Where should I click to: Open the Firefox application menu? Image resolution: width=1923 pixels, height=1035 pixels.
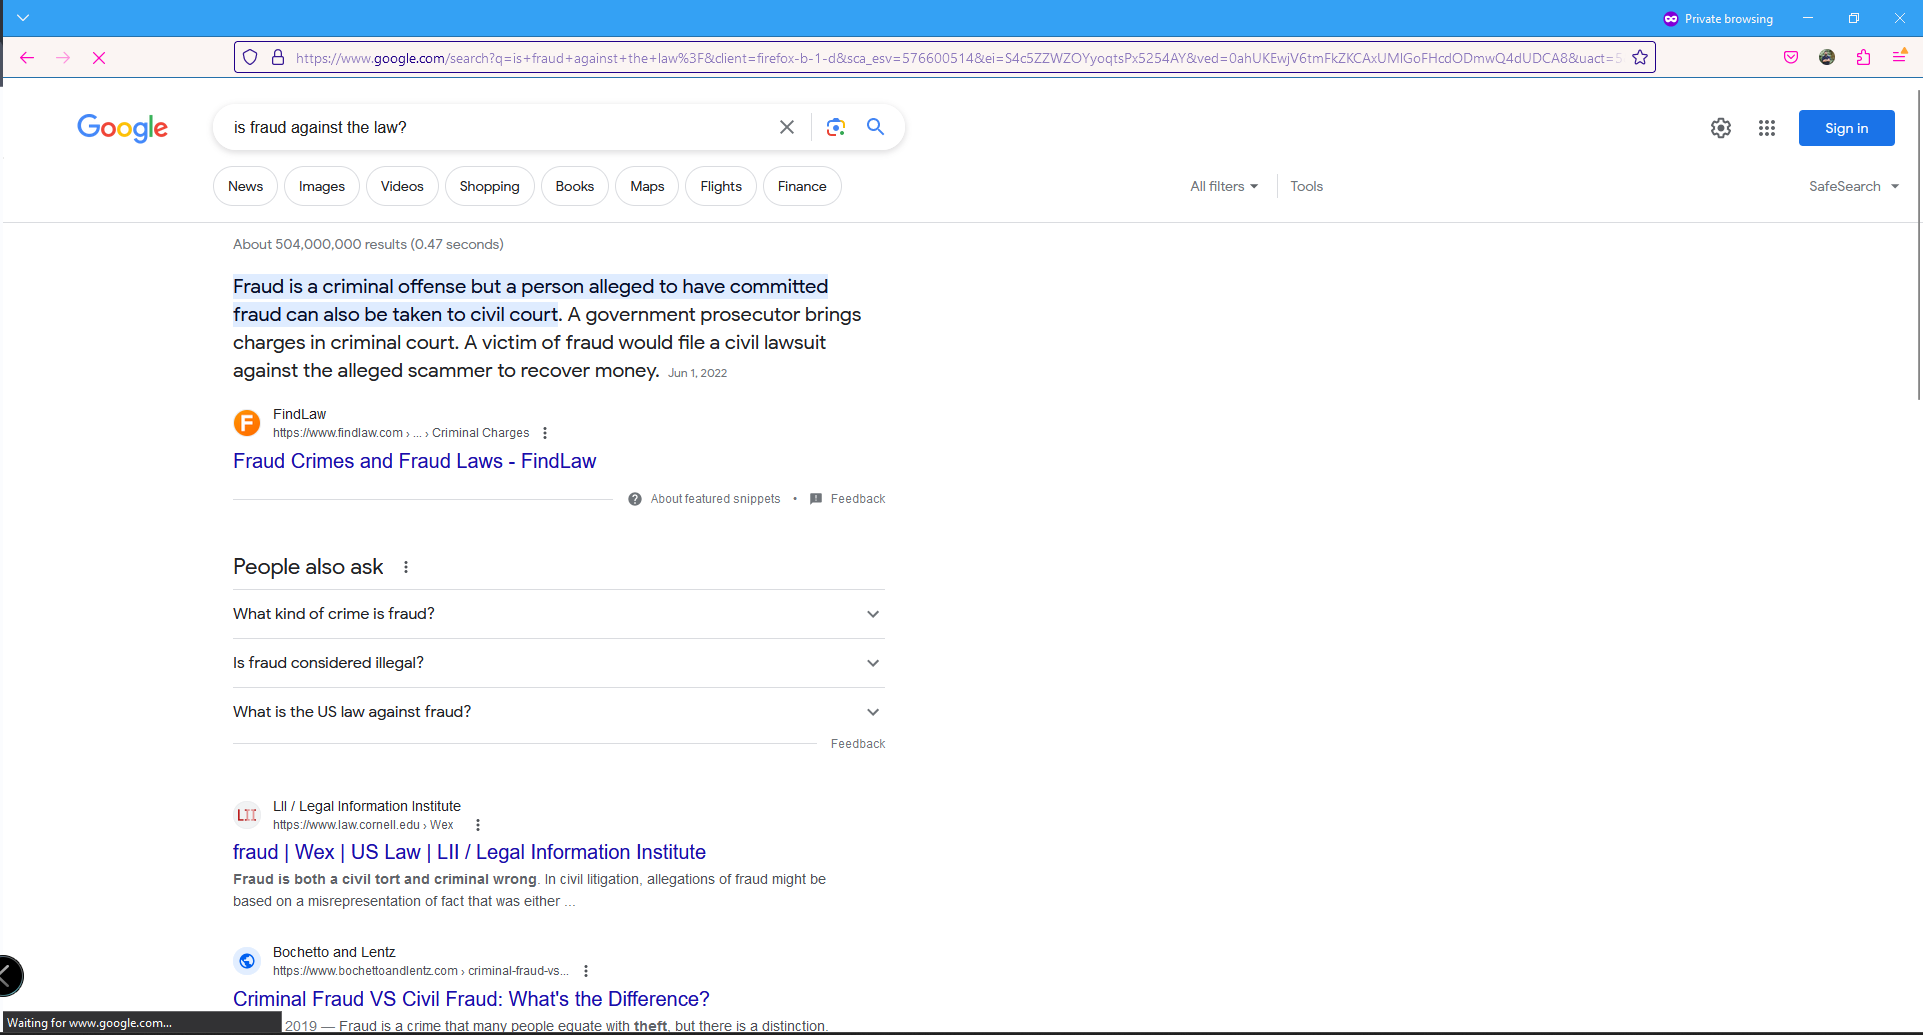[1899, 57]
